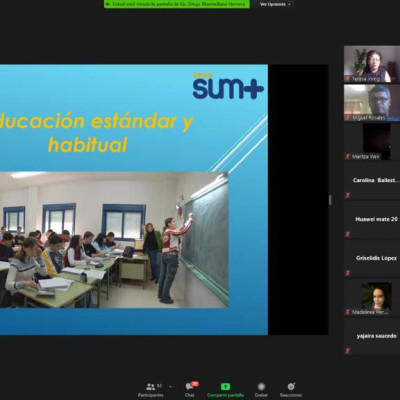Click the dropdown arrow next to Ver Opciones

point(289,4)
